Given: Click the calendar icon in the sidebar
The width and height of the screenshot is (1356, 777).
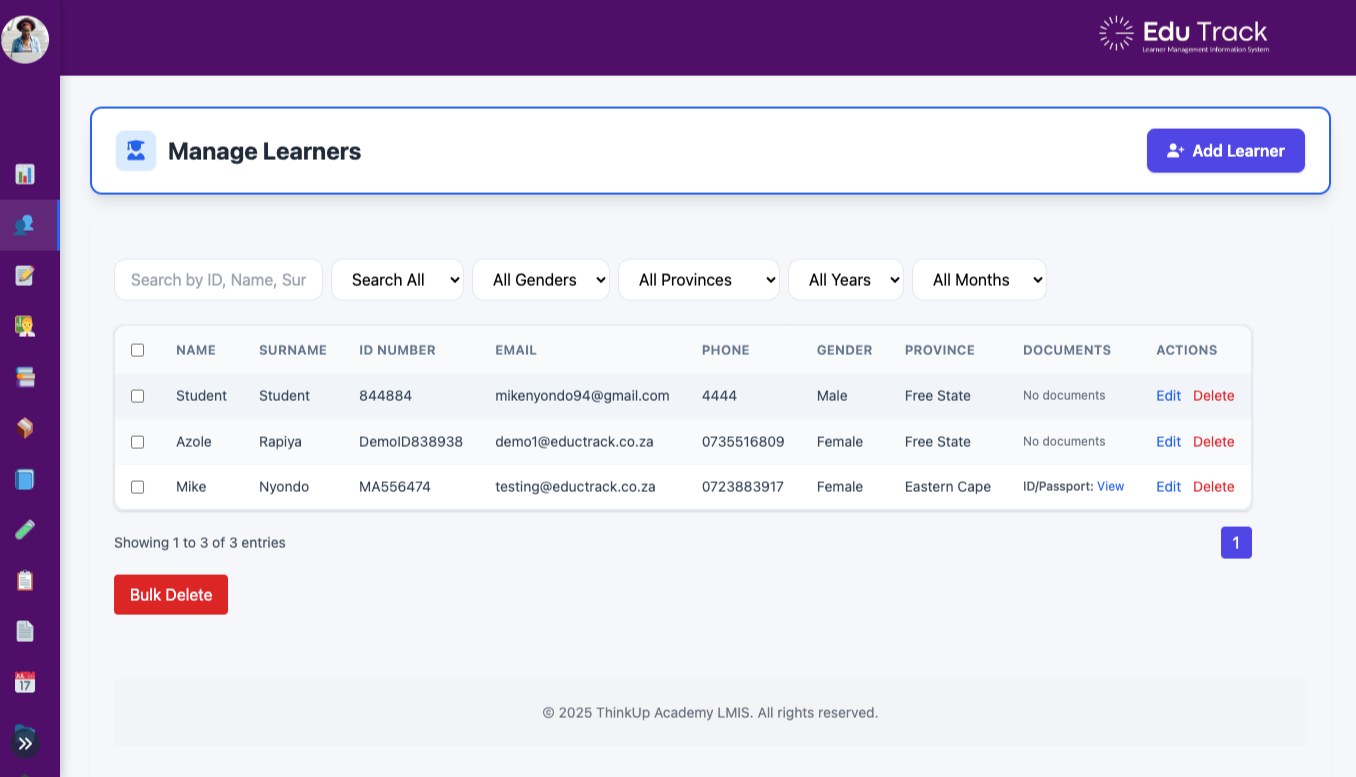Looking at the screenshot, I should click(25, 682).
